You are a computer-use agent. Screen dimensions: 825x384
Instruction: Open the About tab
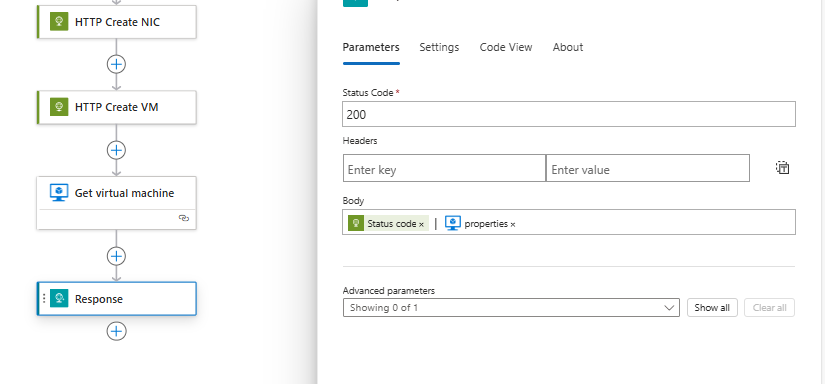coord(568,47)
